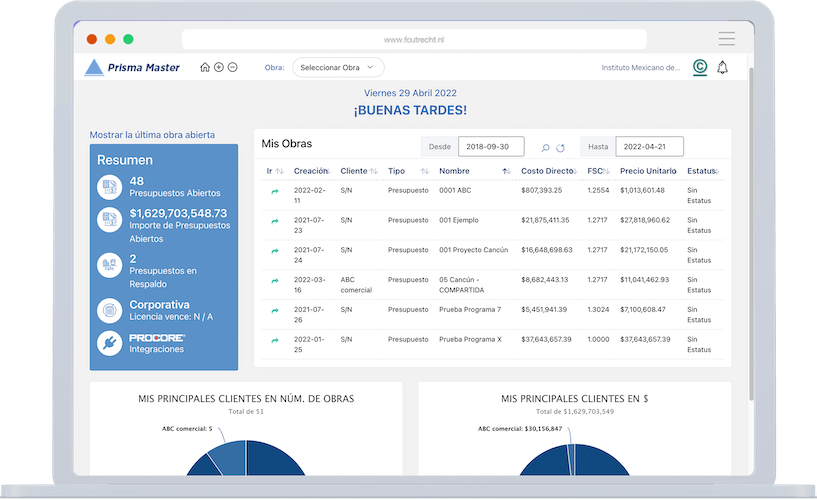Click the plus circle icon in header
Image resolution: width=817 pixels, height=500 pixels.
coord(219,67)
